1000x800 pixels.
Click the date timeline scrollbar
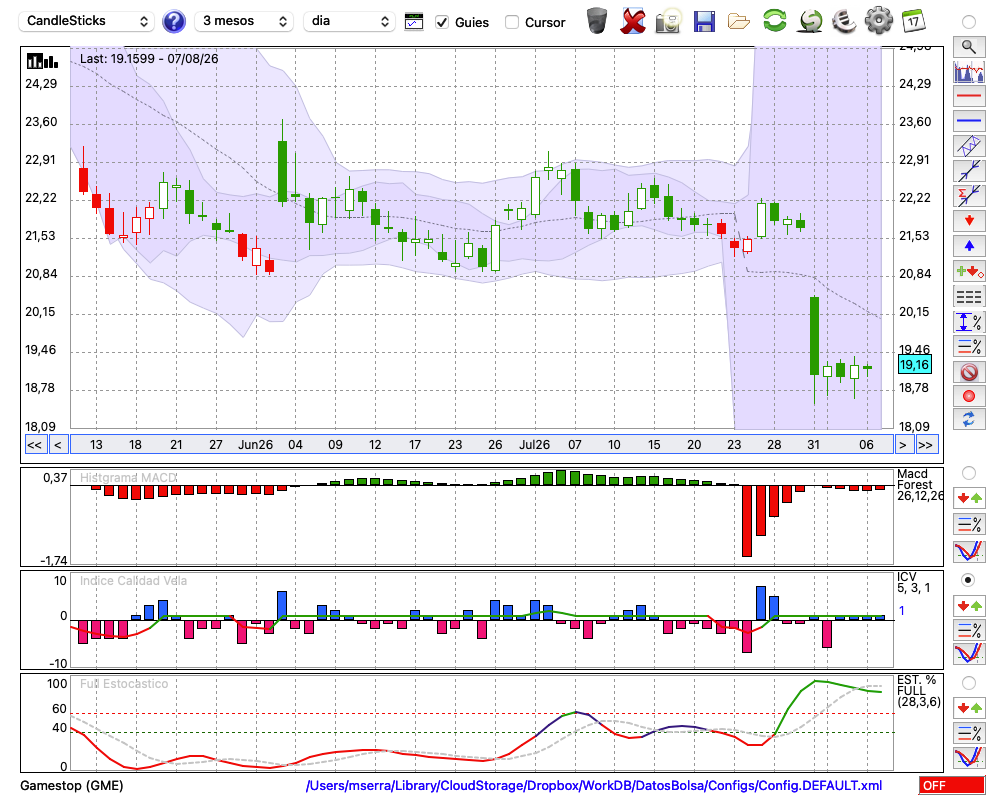click(x=482, y=445)
